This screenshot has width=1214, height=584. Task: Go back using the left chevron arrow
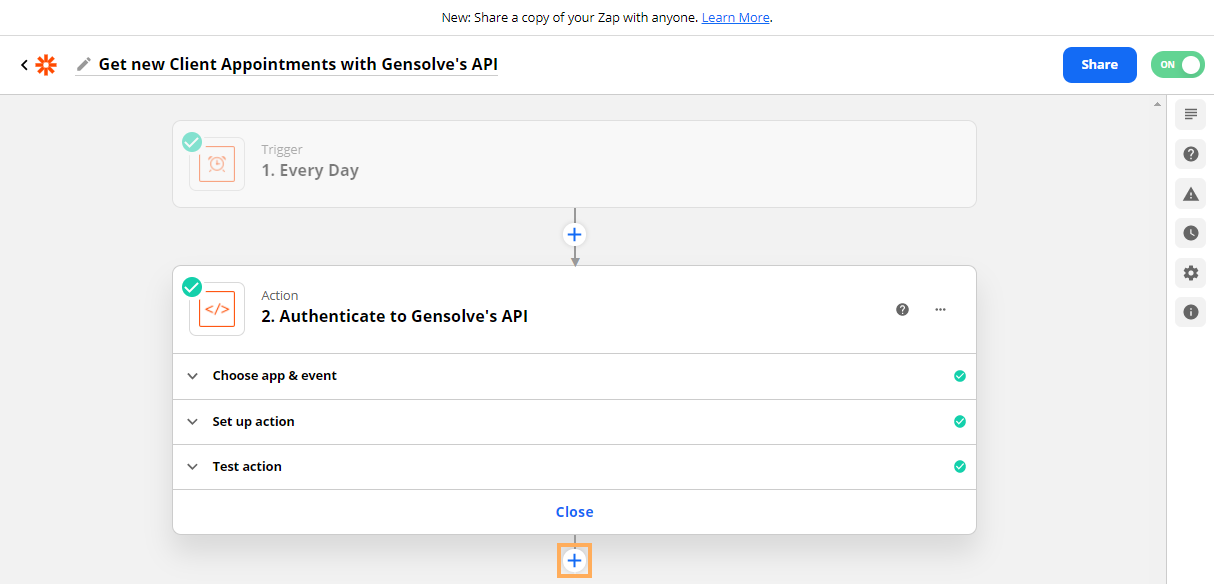click(x=24, y=65)
